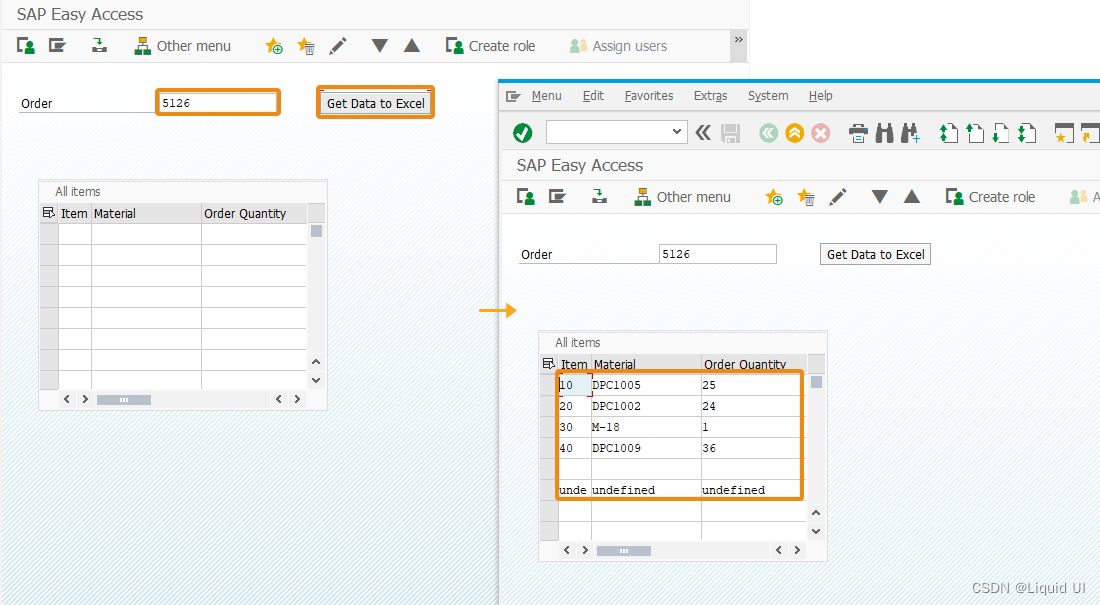Click Business Workplace icon in front window
Screen dimensions: 1100x605
point(599,197)
